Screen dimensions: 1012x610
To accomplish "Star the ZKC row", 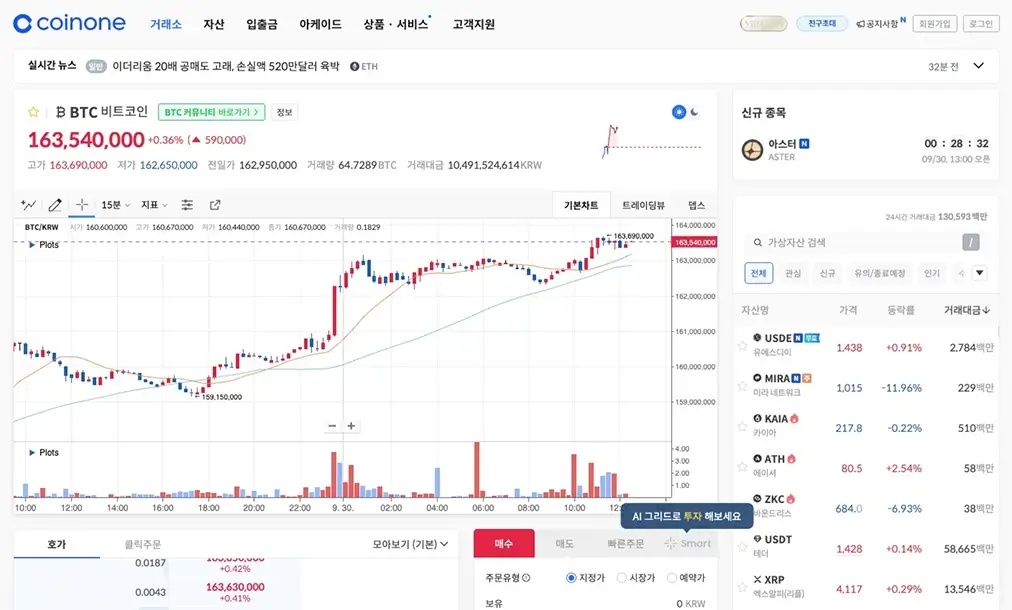I will (x=742, y=507).
